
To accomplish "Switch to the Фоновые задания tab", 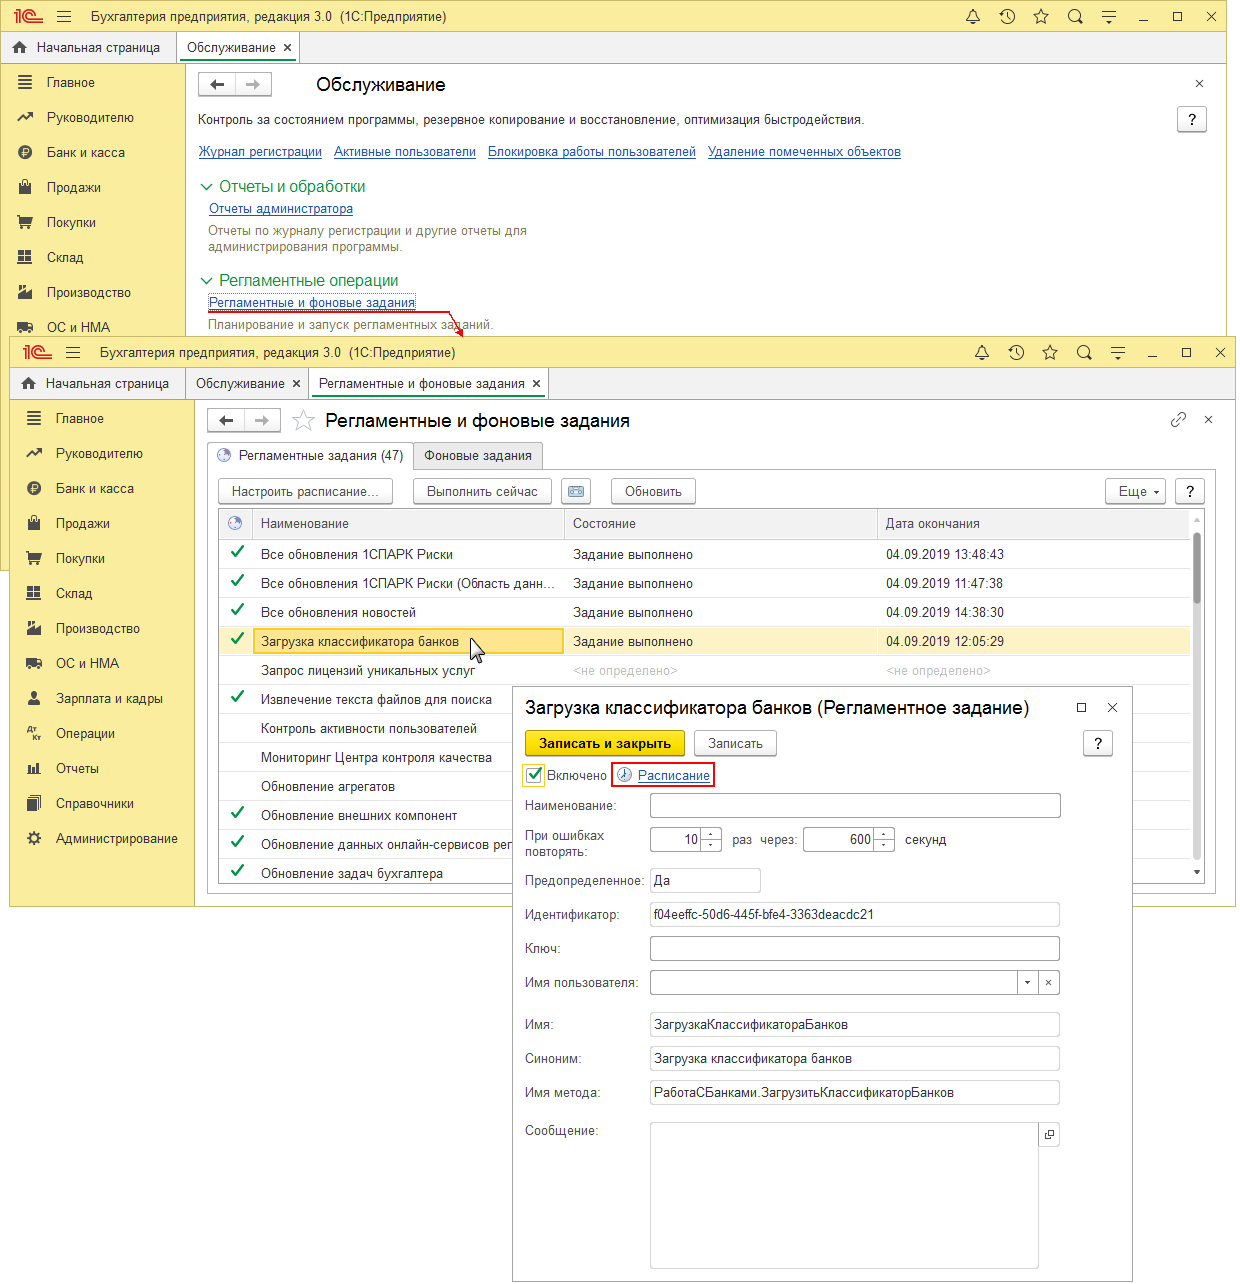I will pyautogui.click(x=478, y=455).
